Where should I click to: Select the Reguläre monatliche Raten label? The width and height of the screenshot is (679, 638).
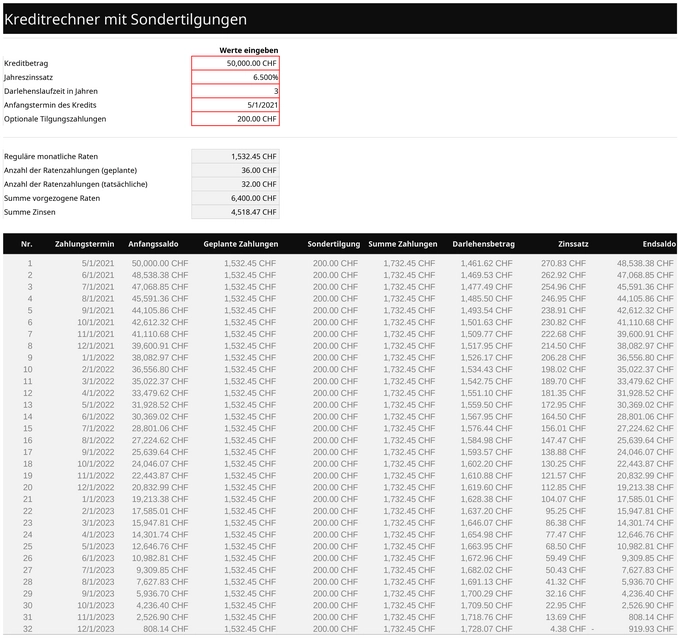51,156
